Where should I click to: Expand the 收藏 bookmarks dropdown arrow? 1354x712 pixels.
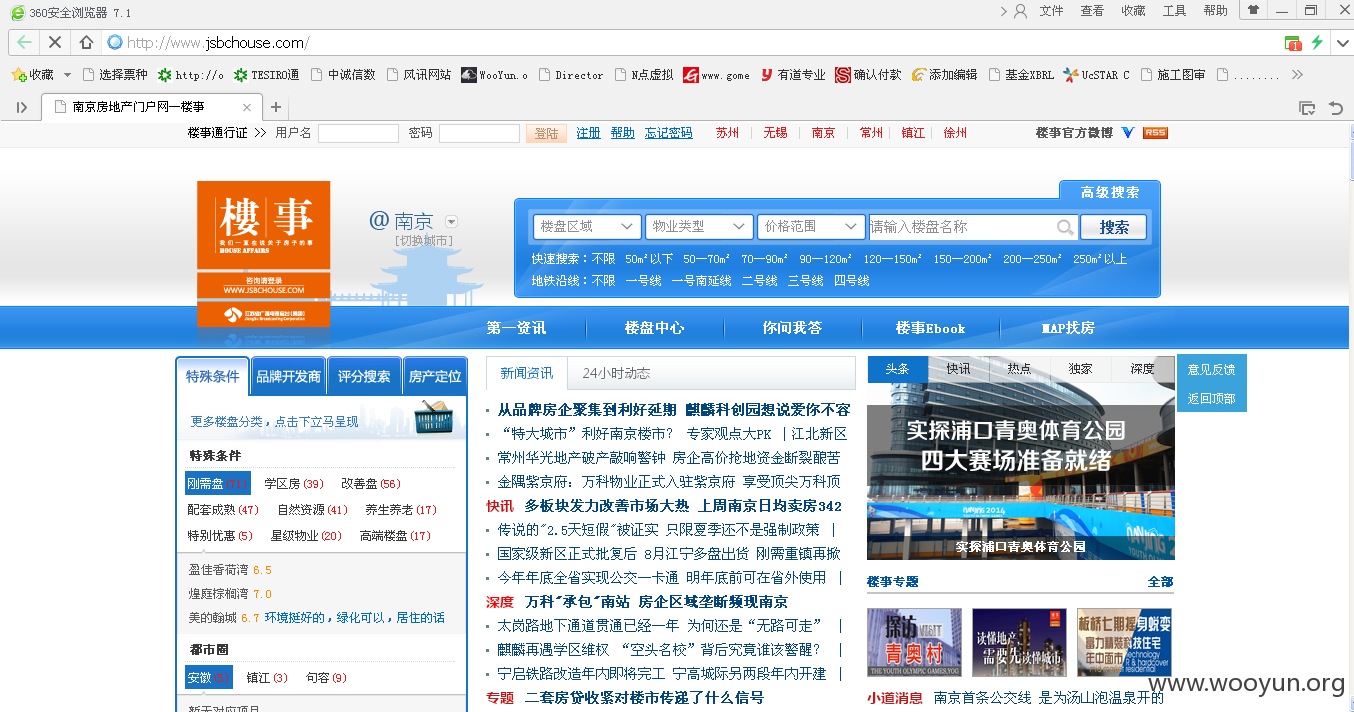coord(67,75)
